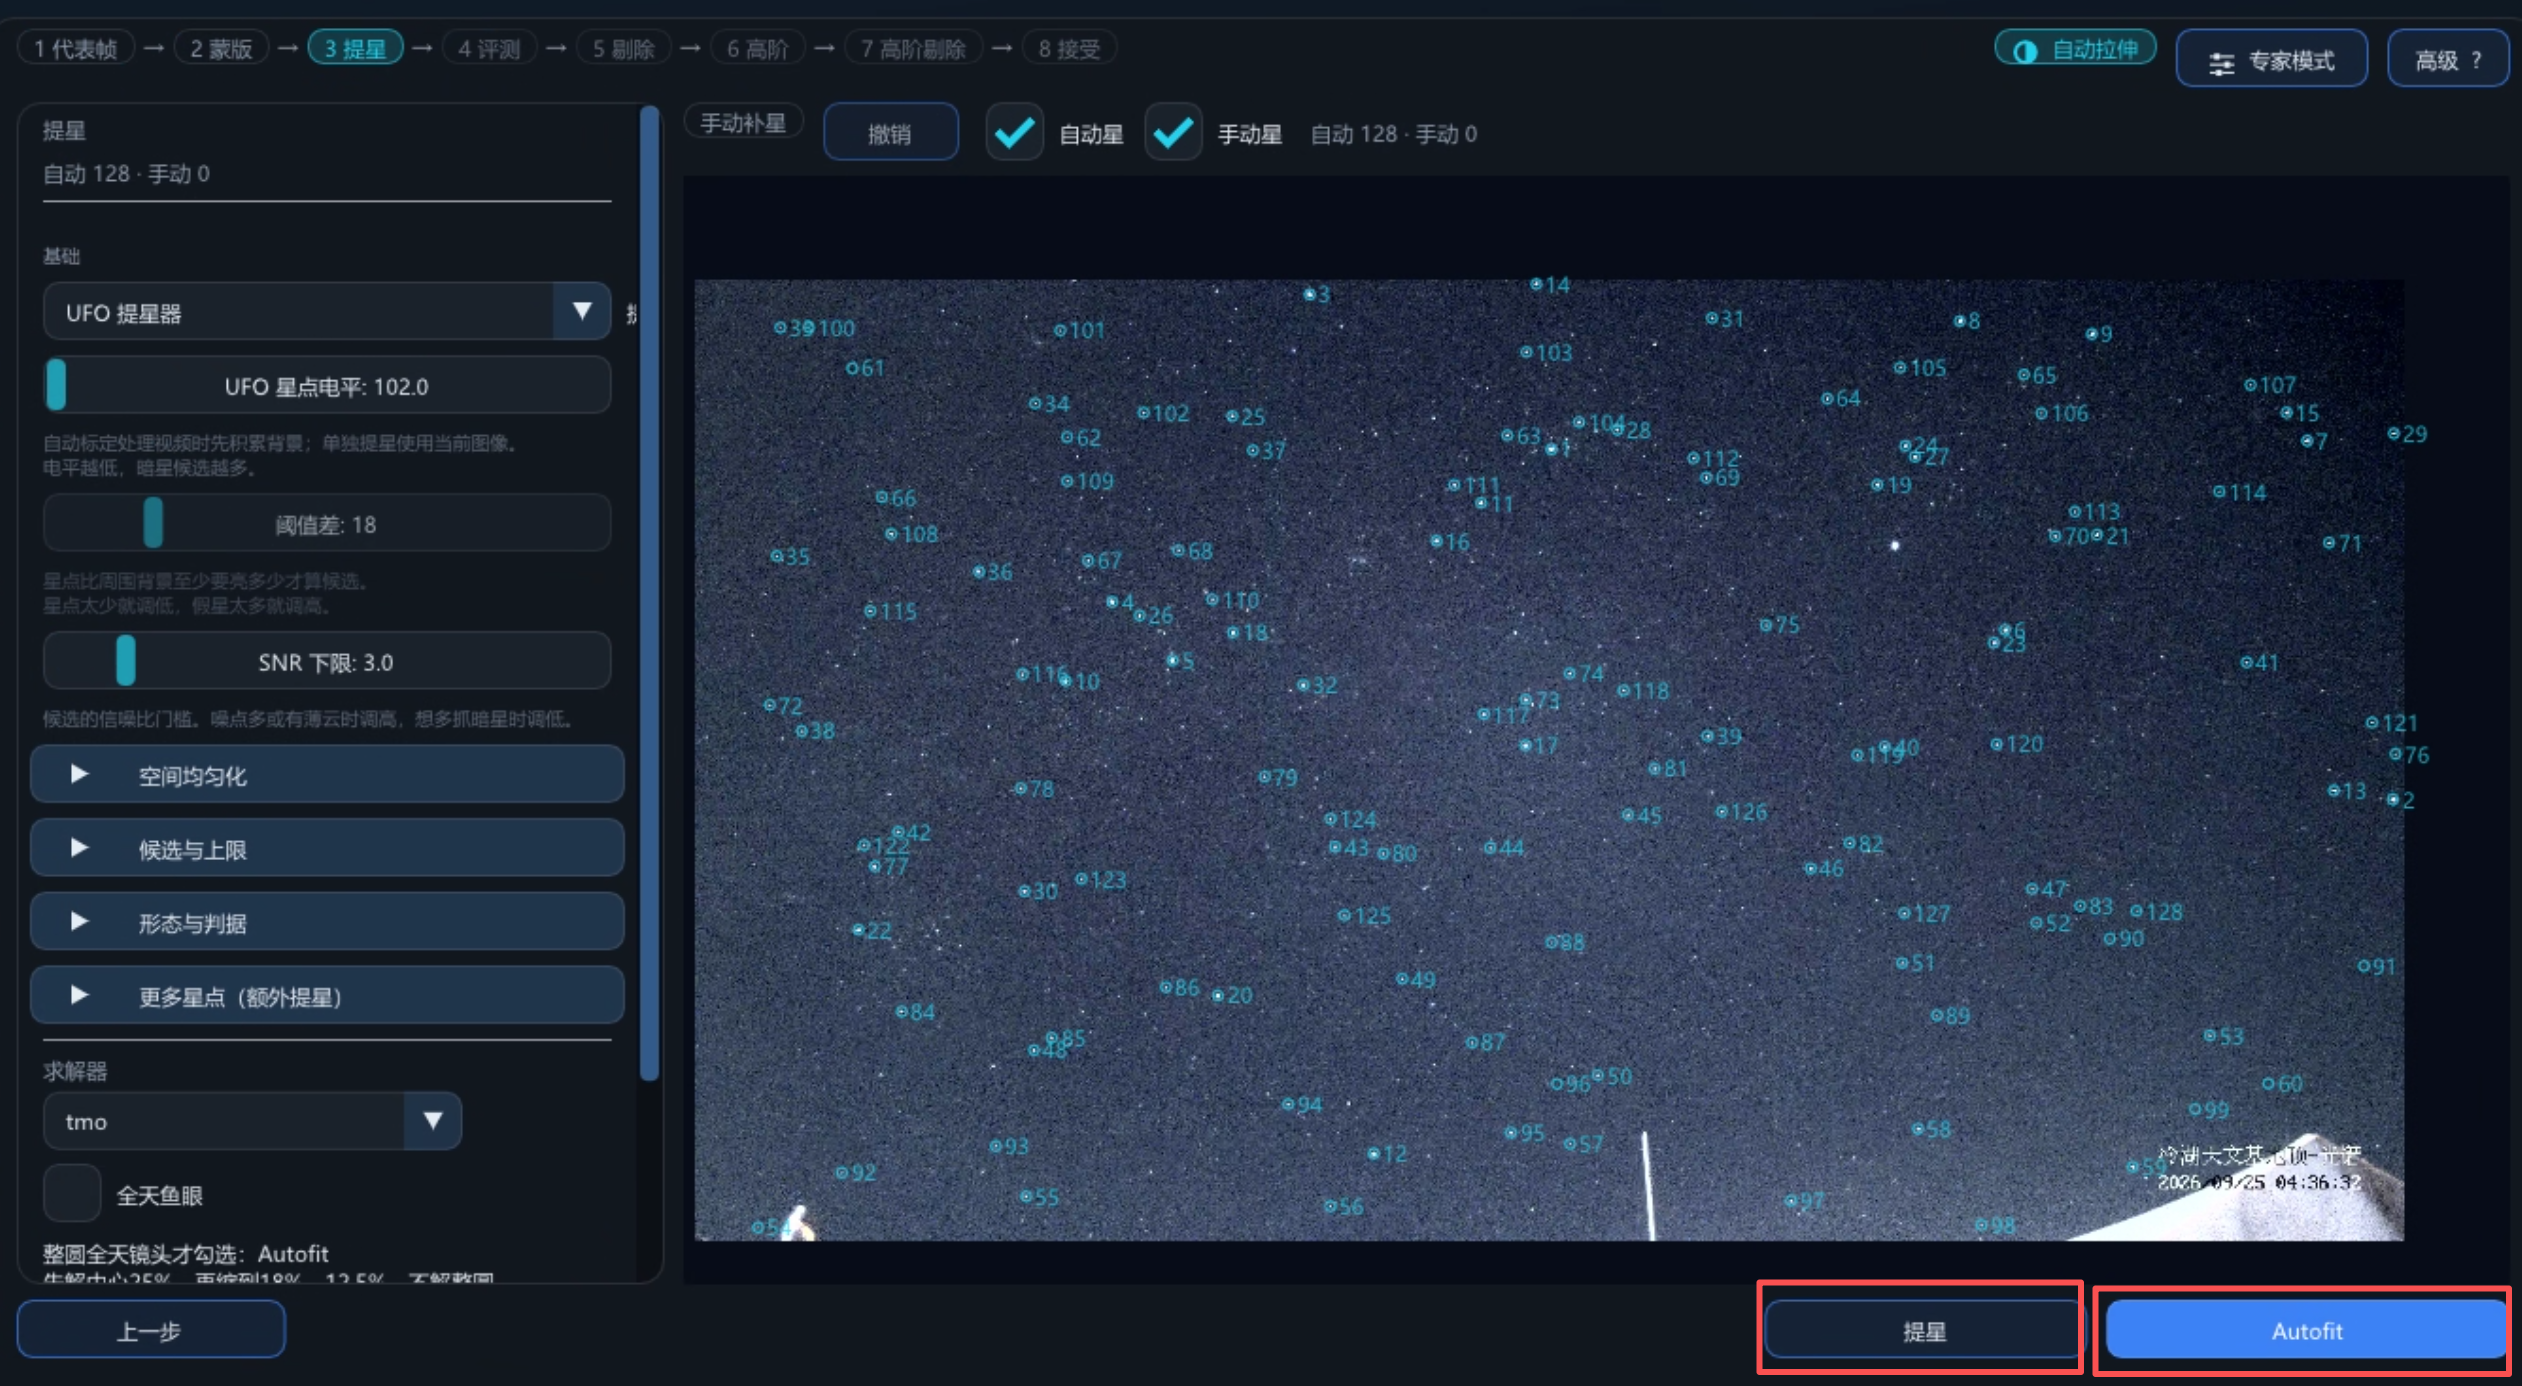Enable the 全天鱼眼 checkbox

[x=72, y=1193]
